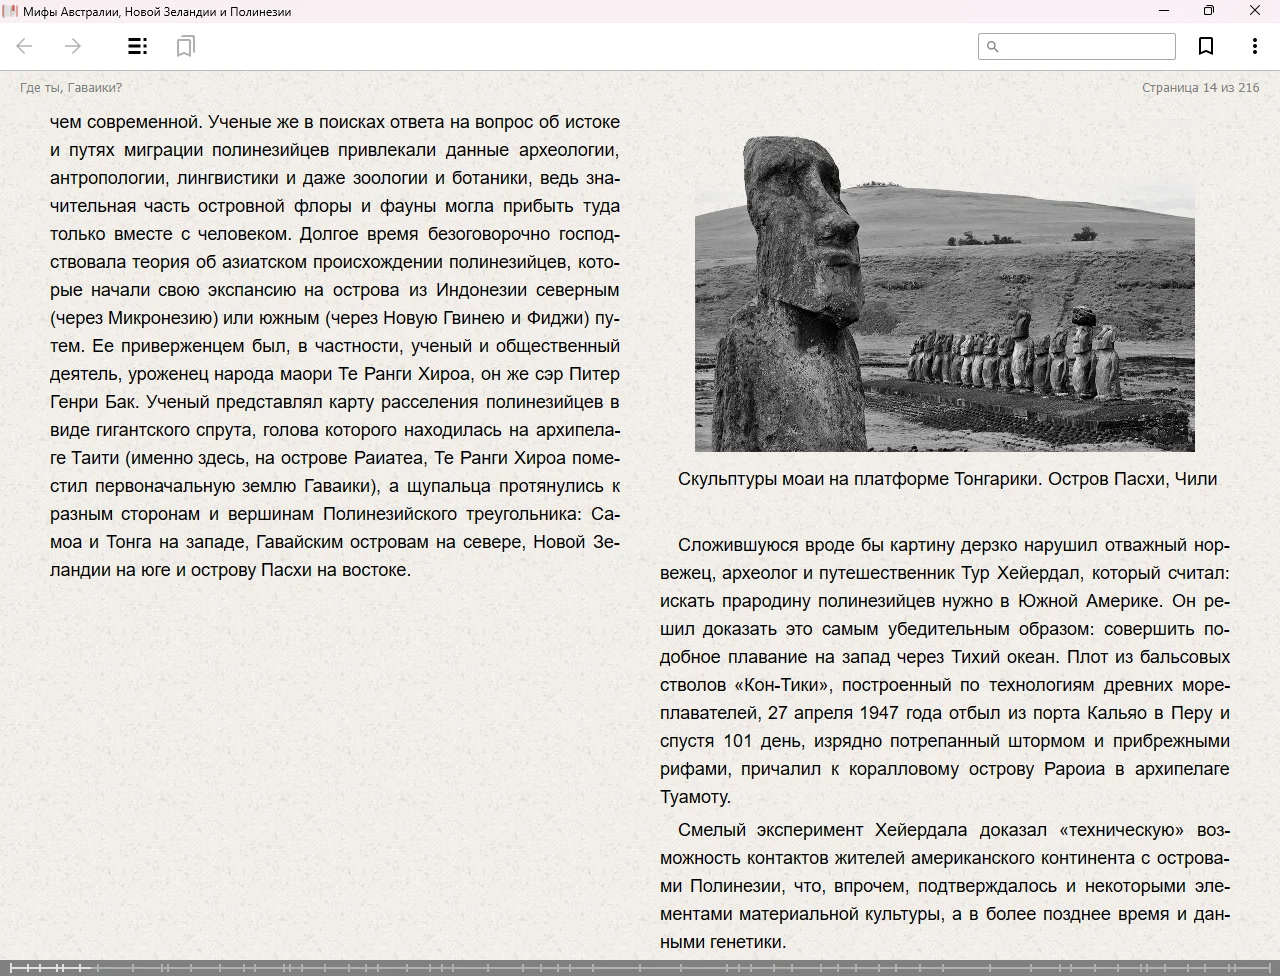Minimize the reader window
Image resolution: width=1280 pixels, height=976 pixels.
pos(1163,11)
